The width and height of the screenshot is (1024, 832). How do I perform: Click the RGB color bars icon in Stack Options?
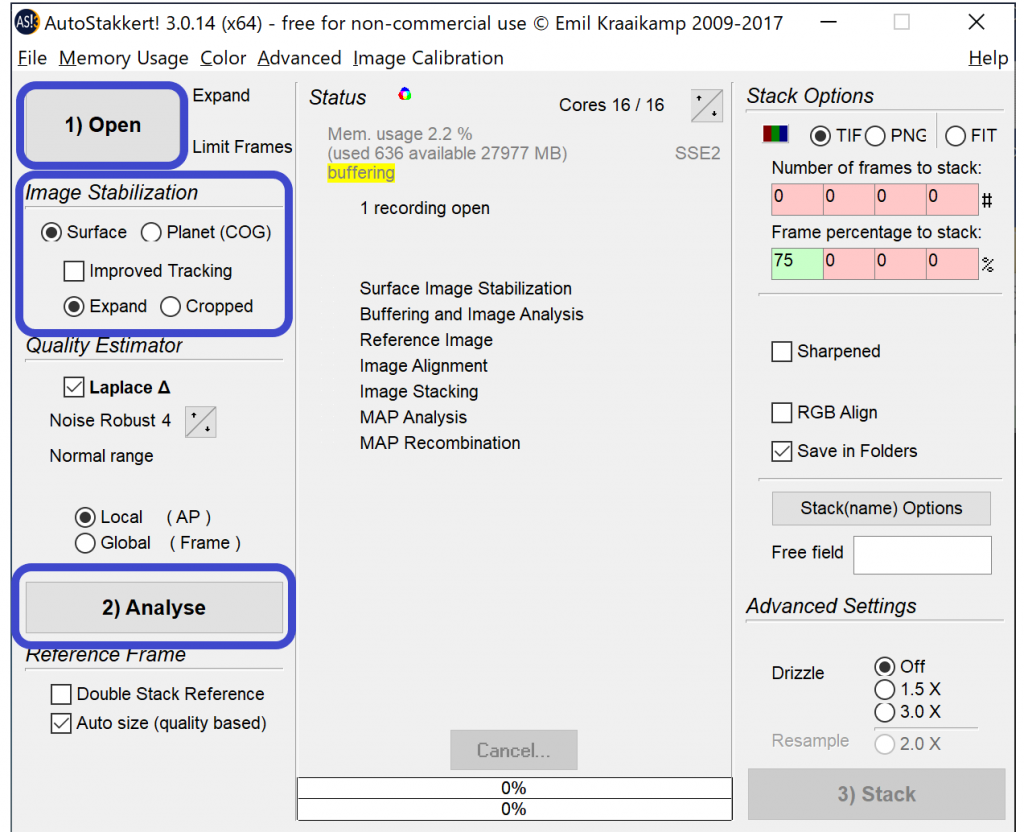click(x=775, y=134)
